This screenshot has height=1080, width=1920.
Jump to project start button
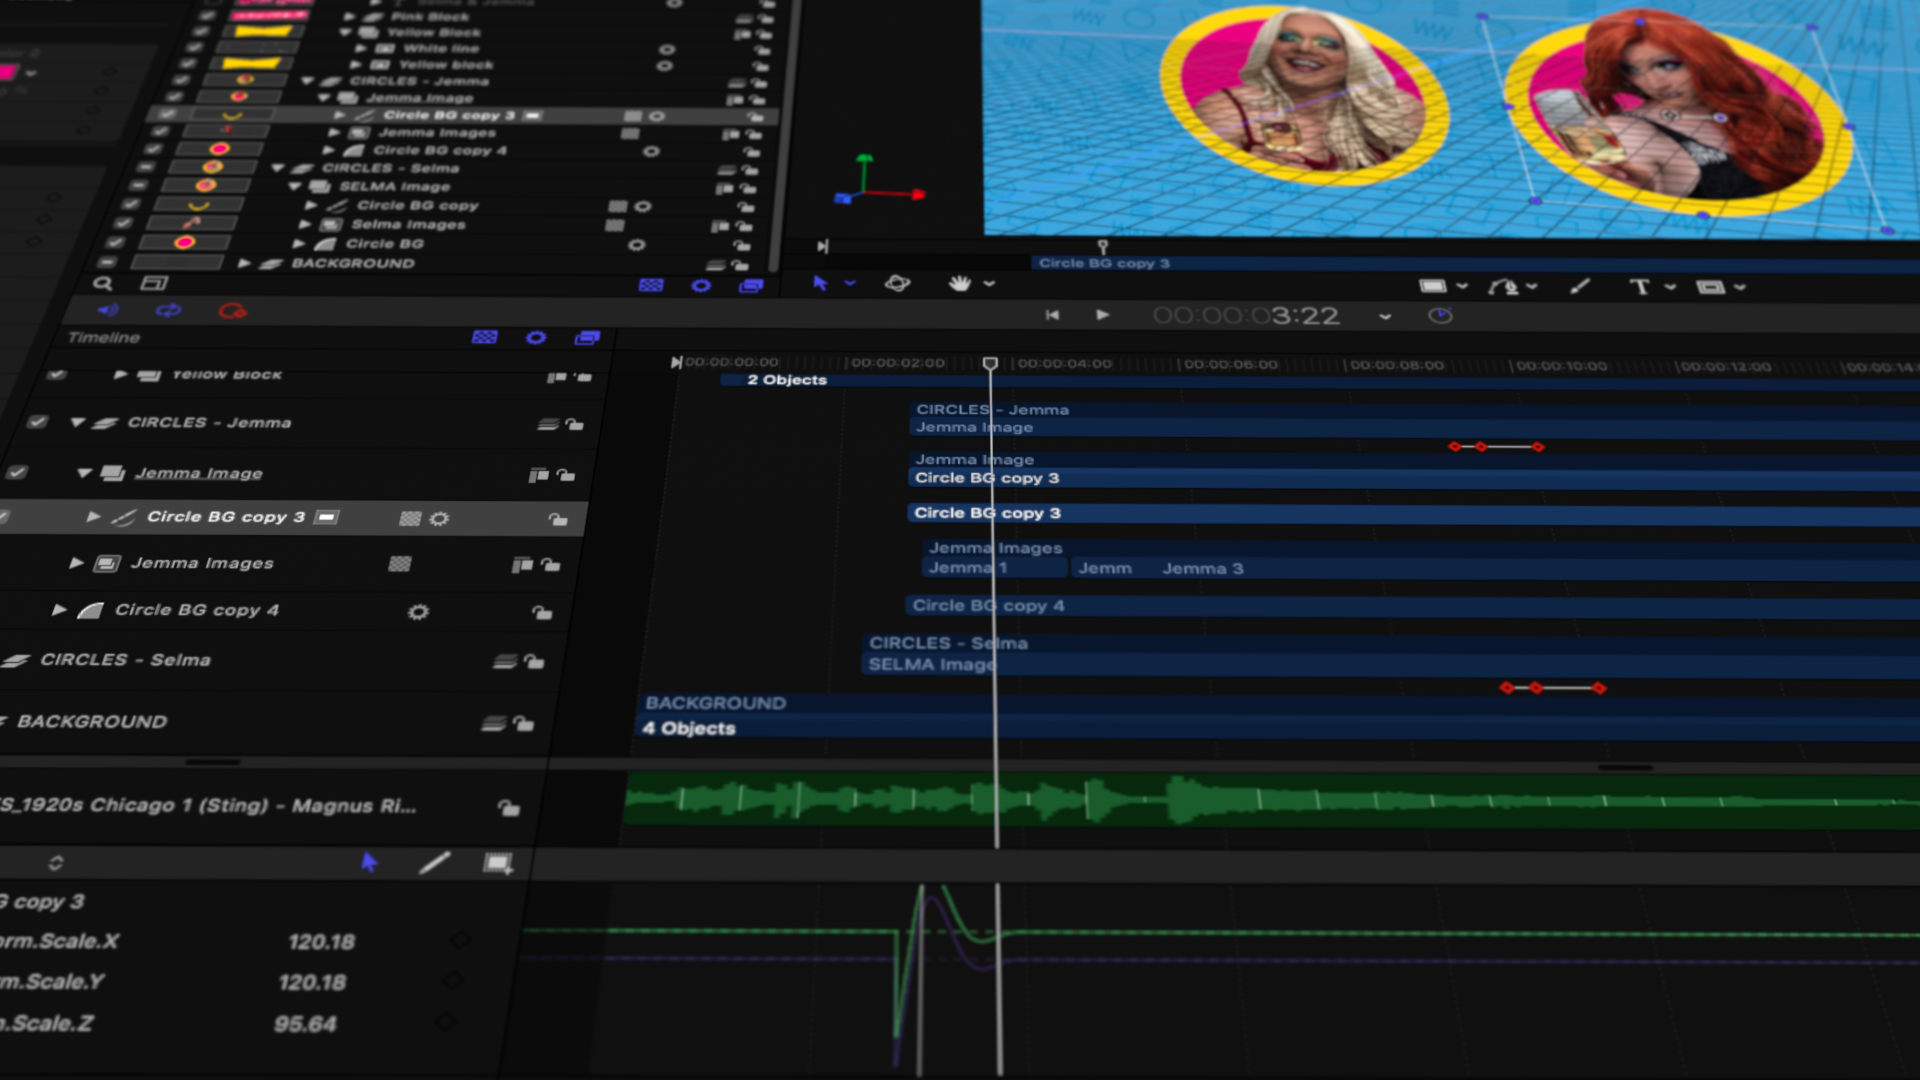1052,315
